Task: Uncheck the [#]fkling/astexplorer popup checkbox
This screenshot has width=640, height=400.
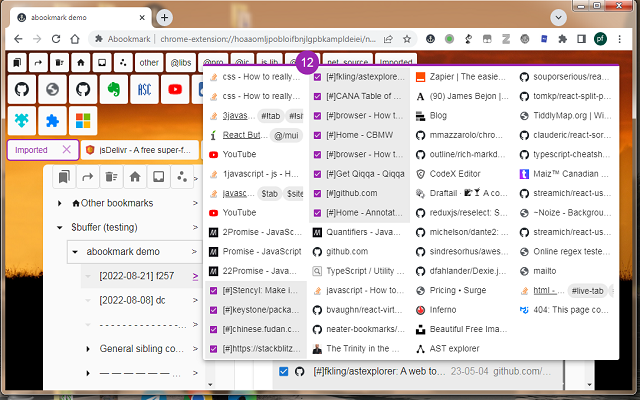Action: [x=318, y=77]
